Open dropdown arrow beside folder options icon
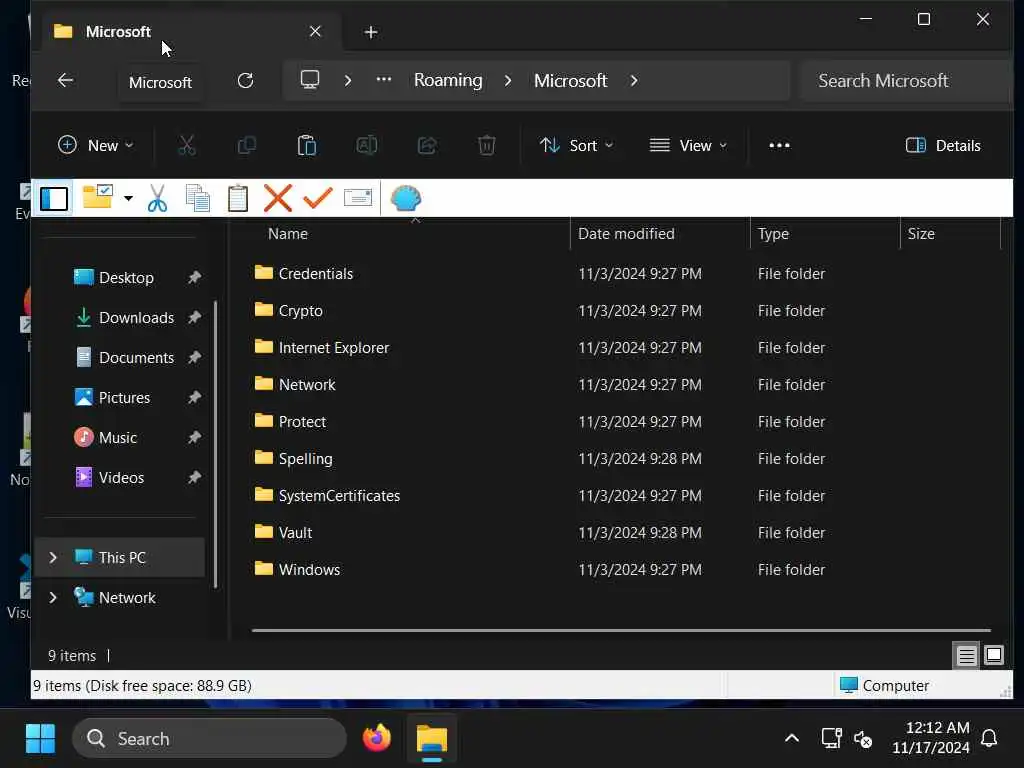This screenshot has width=1024, height=768. pyautogui.click(x=129, y=199)
